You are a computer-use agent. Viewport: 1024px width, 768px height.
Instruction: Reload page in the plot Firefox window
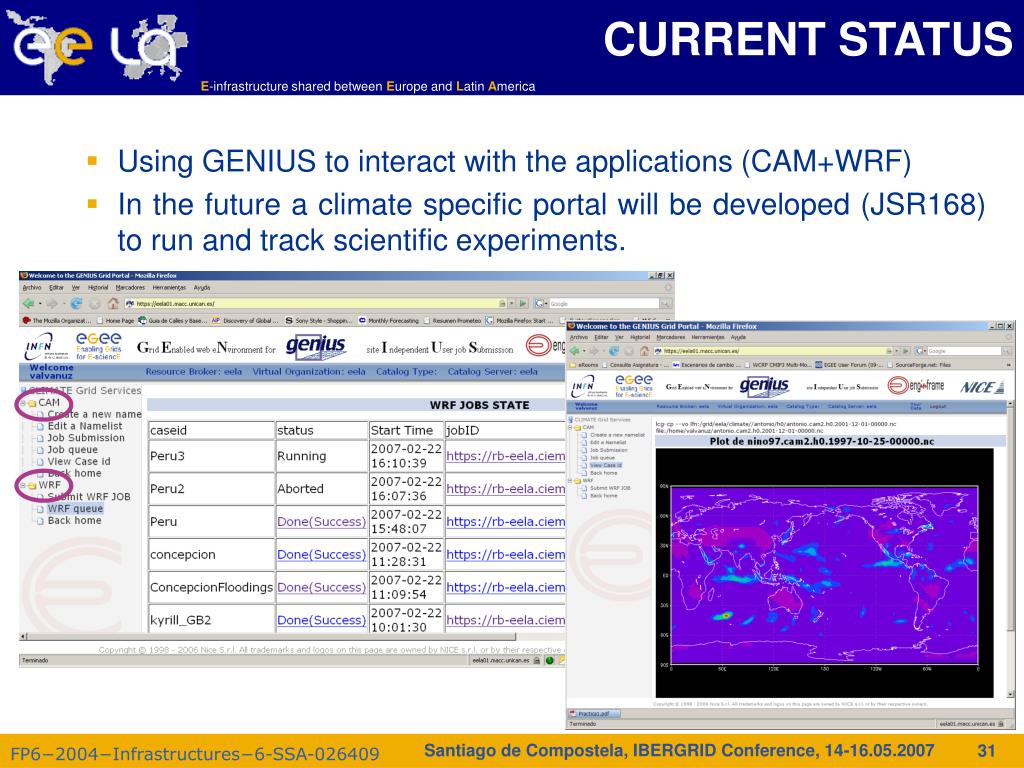[614, 351]
